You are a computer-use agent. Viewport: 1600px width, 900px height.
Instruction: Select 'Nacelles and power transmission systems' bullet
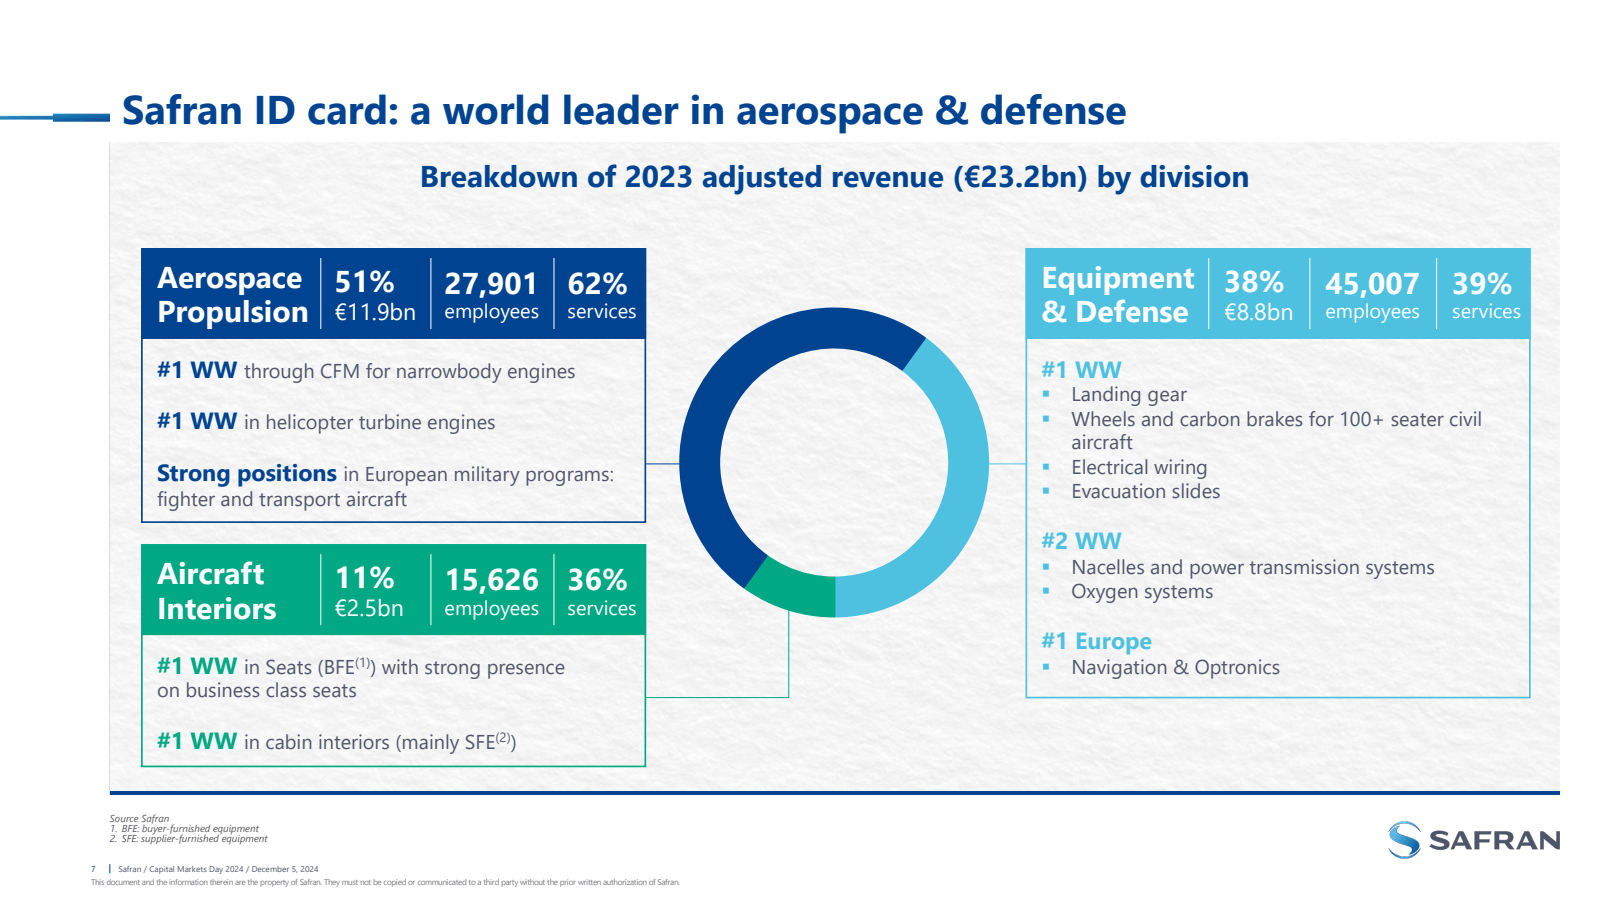(1253, 567)
